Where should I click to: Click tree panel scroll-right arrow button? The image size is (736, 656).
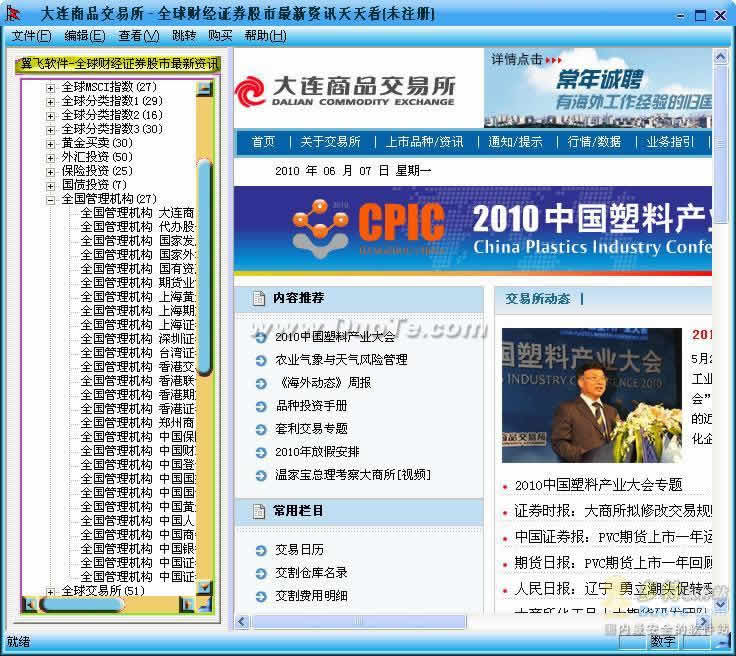tap(187, 604)
